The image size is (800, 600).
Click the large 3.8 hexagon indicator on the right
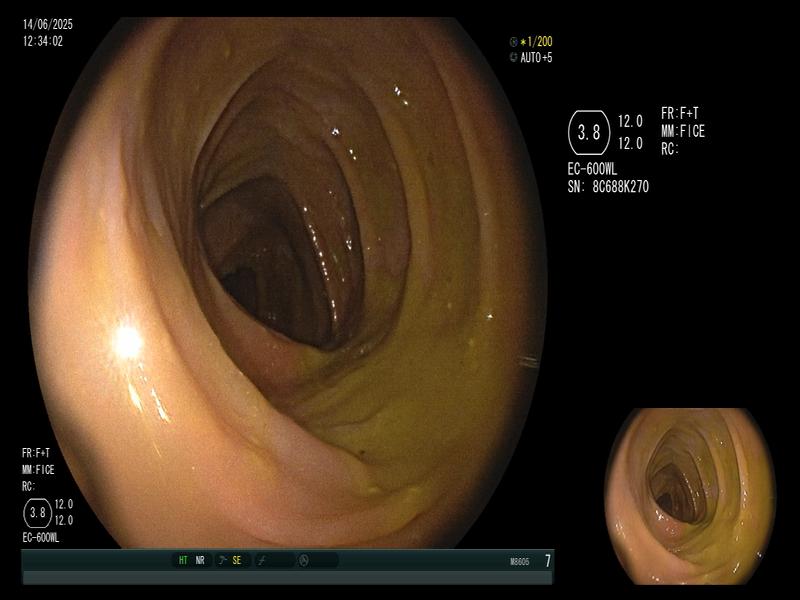click(589, 133)
